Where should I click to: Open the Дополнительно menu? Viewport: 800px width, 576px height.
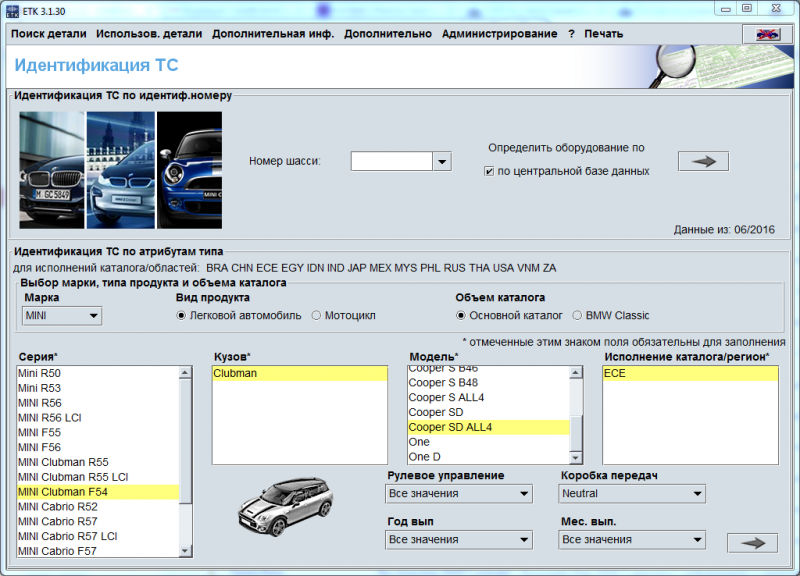[x=388, y=34]
